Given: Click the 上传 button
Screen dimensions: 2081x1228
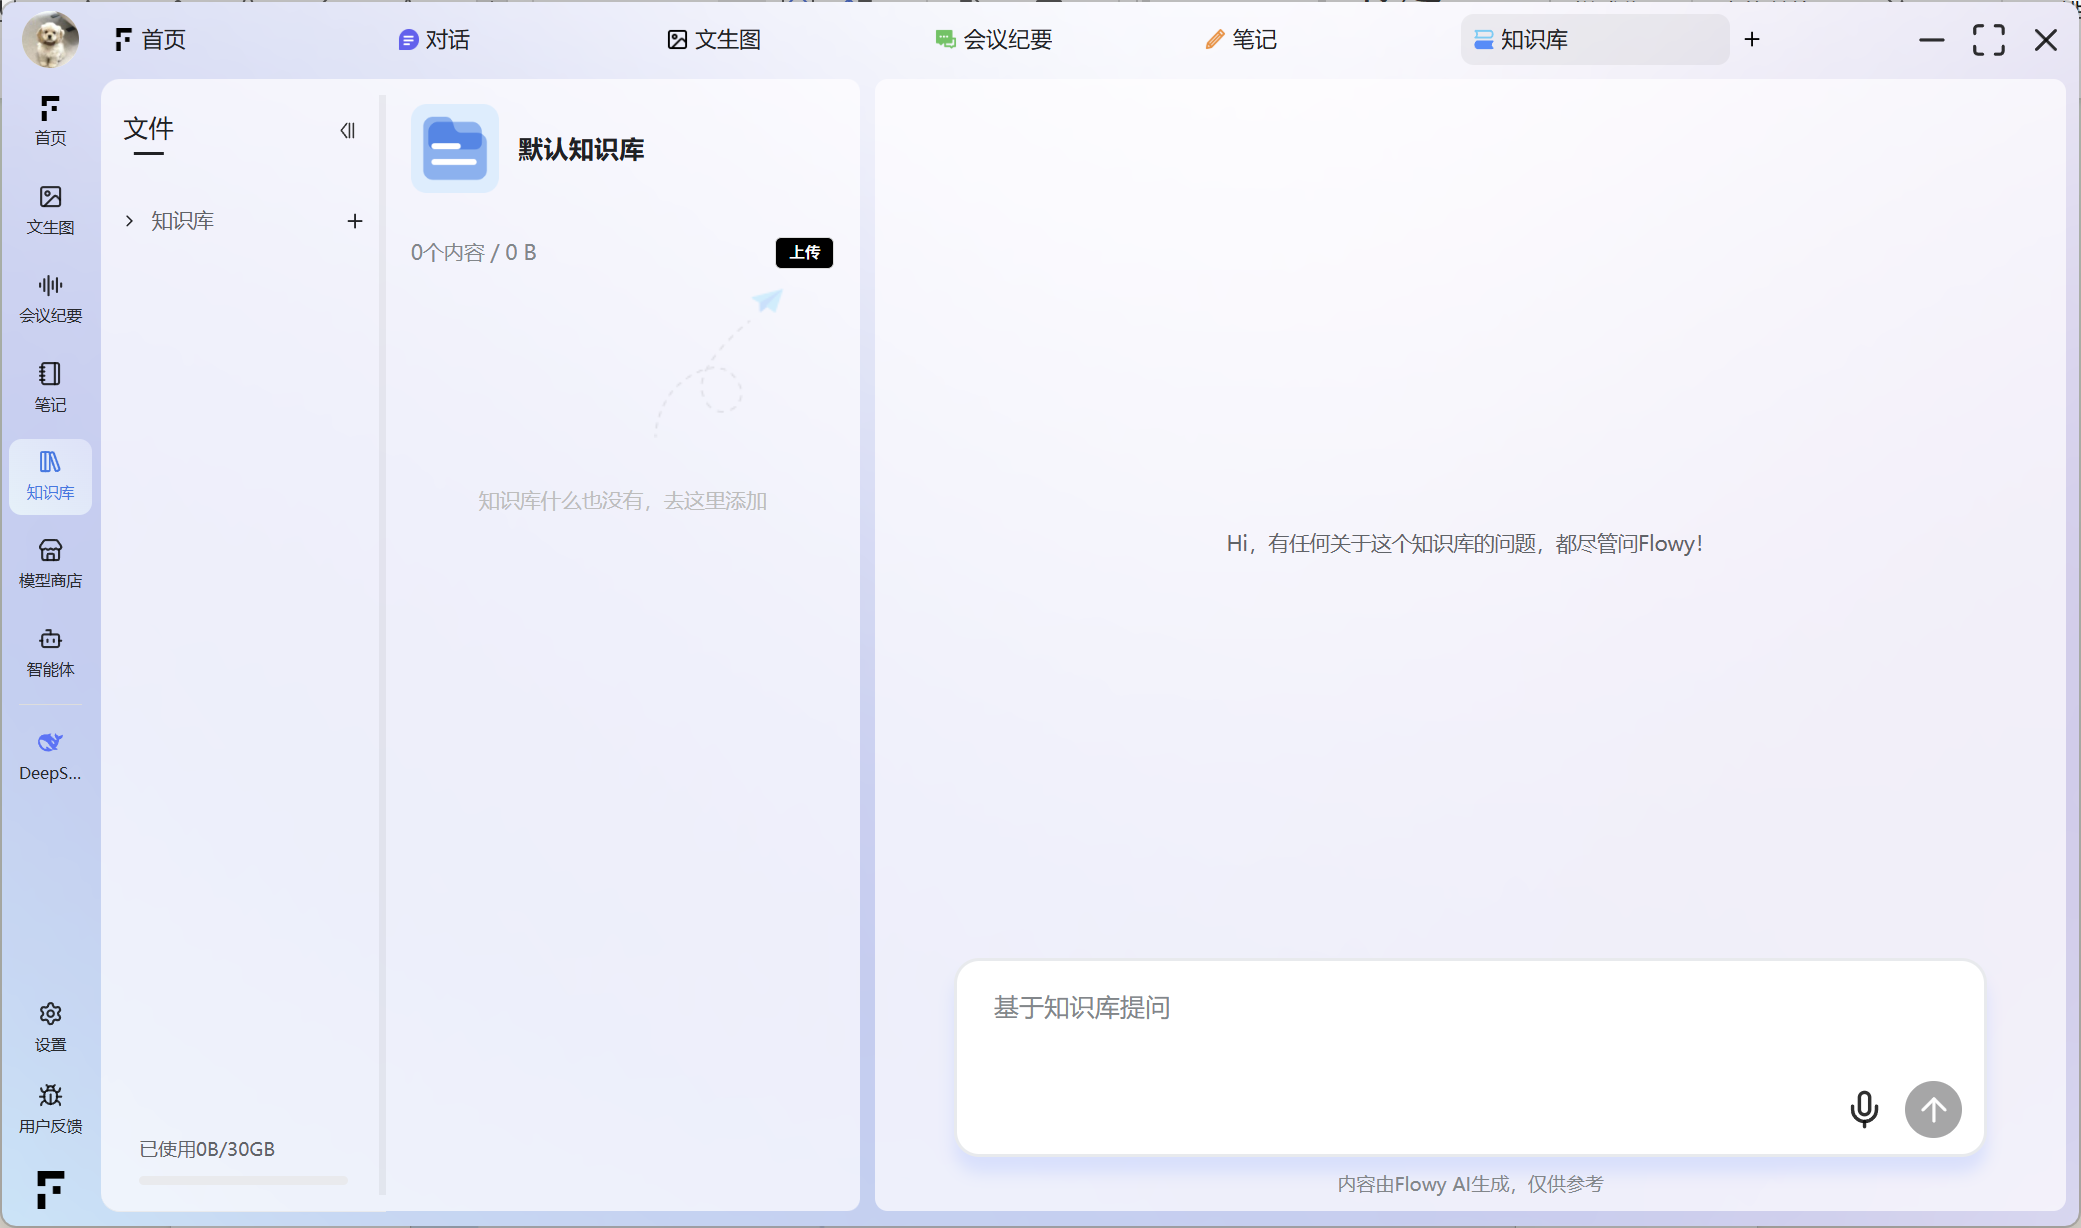Looking at the screenshot, I should click(x=804, y=252).
